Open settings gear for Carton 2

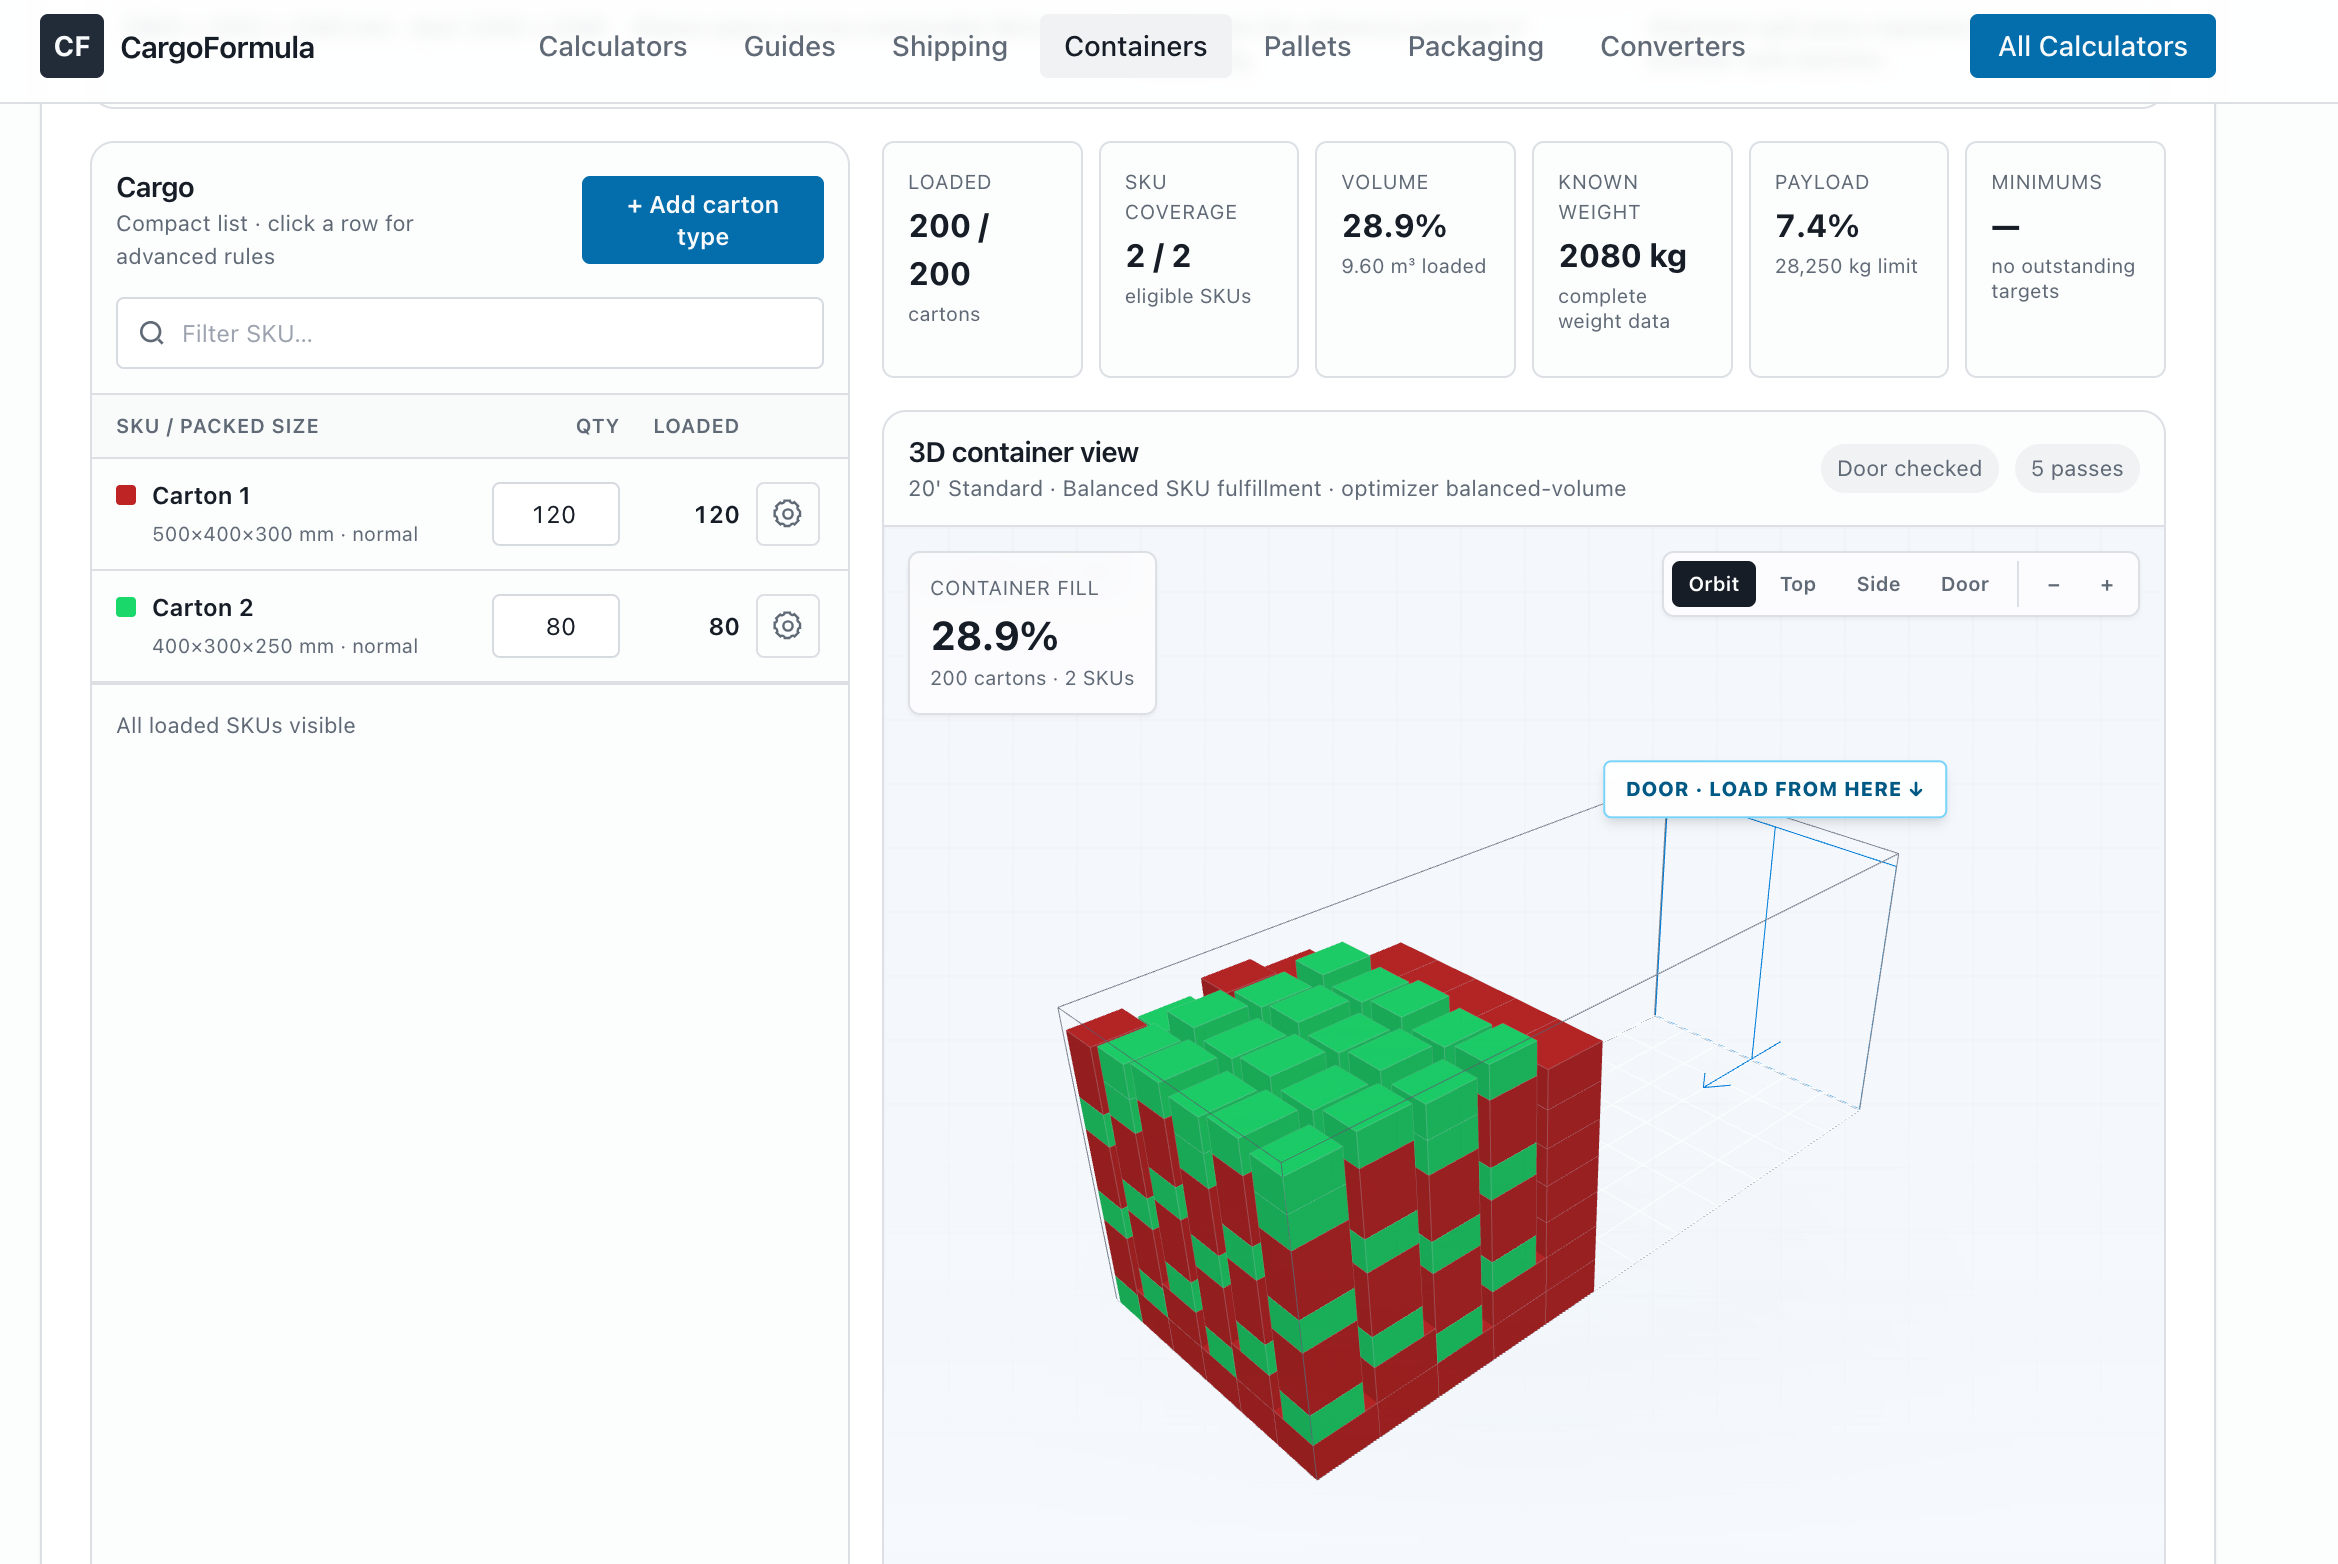787,626
